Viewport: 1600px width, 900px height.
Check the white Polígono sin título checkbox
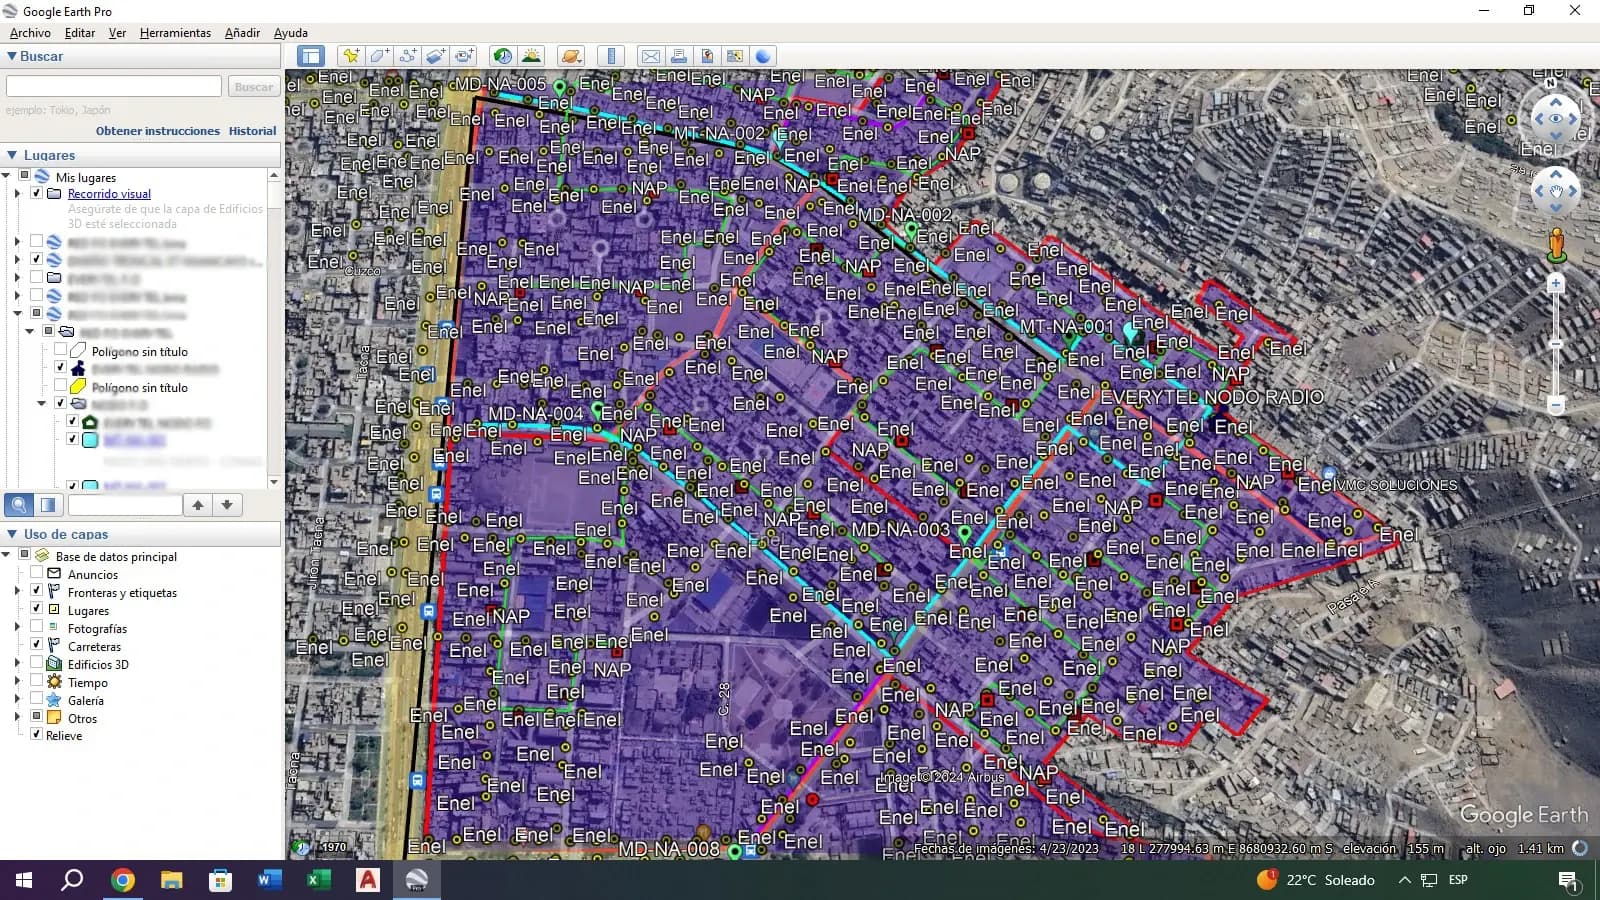(61, 351)
